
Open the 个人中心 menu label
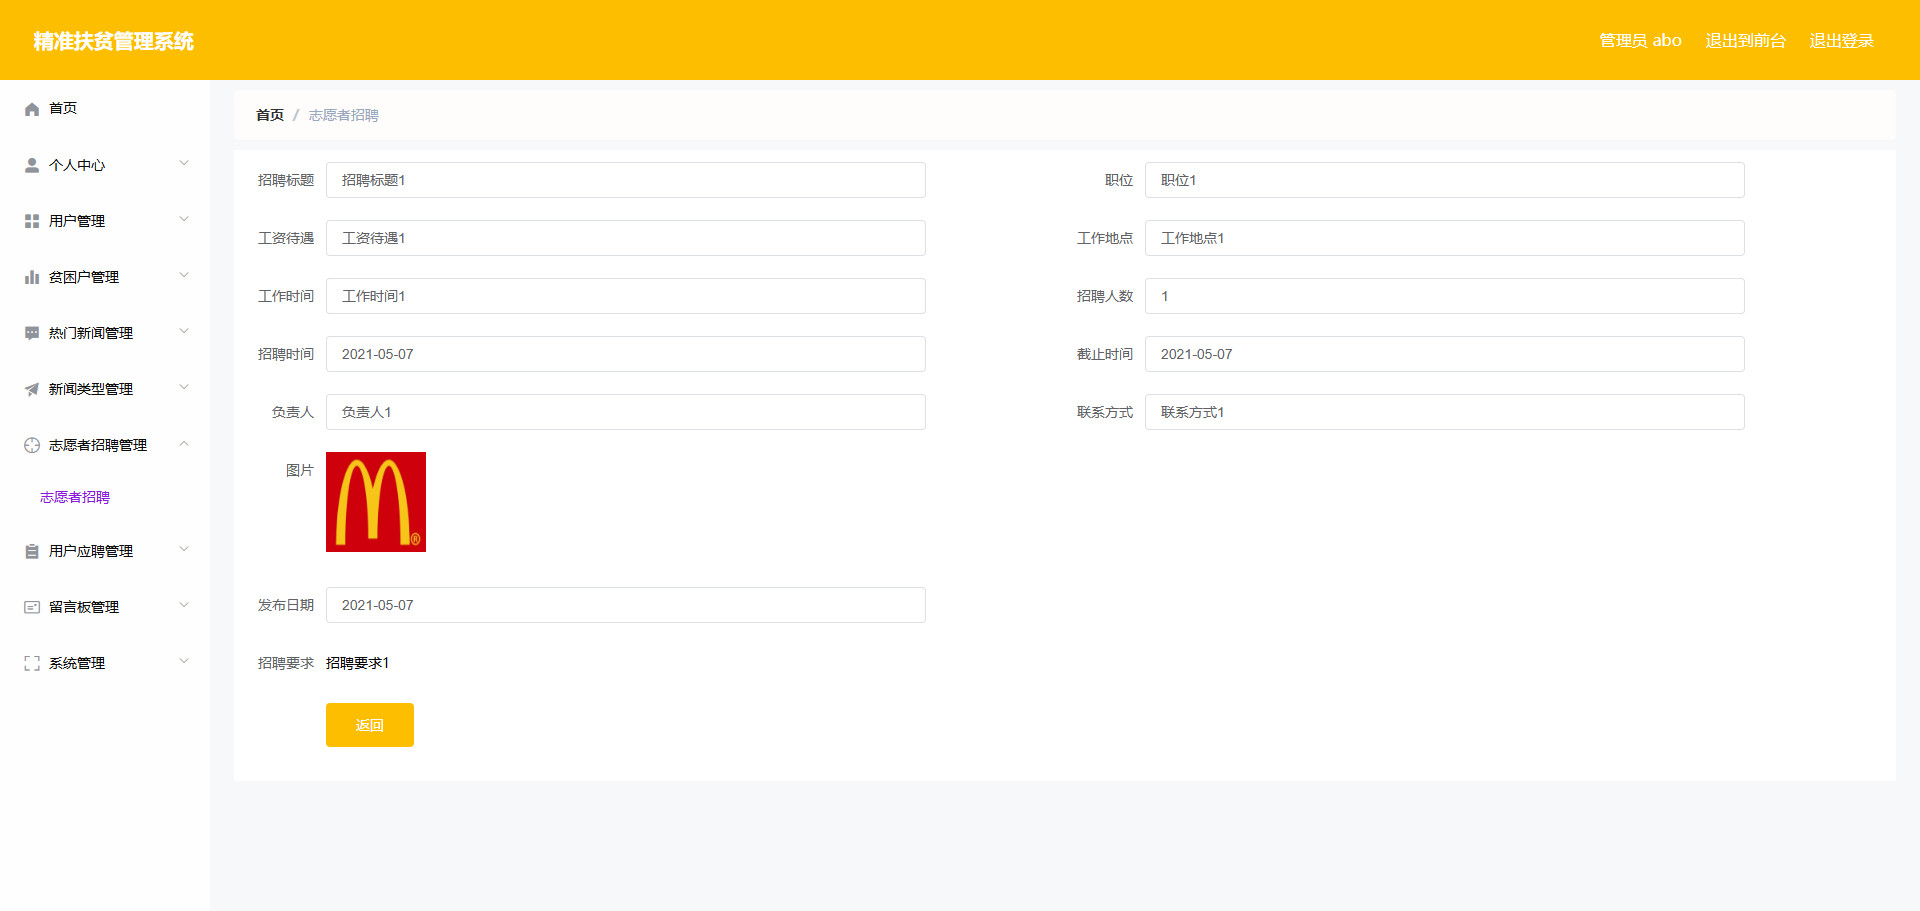77,165
